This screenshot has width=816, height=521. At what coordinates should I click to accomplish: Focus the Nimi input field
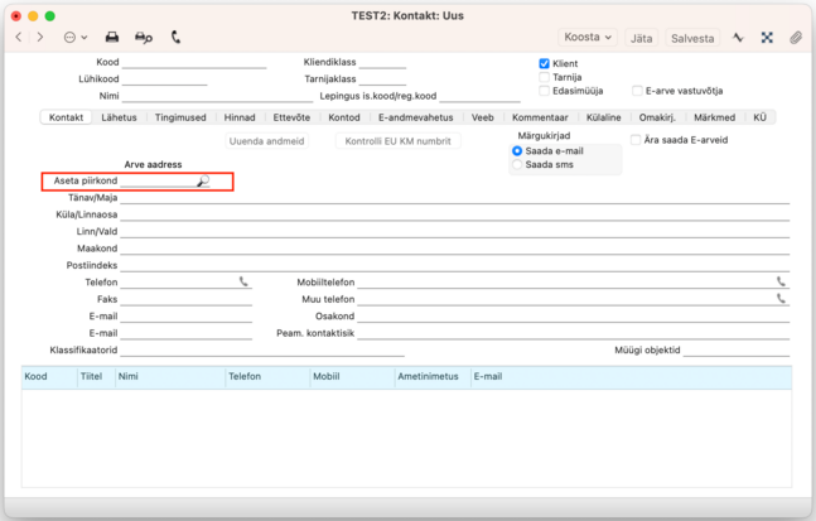pyautogui.click(x=218, y=96)
